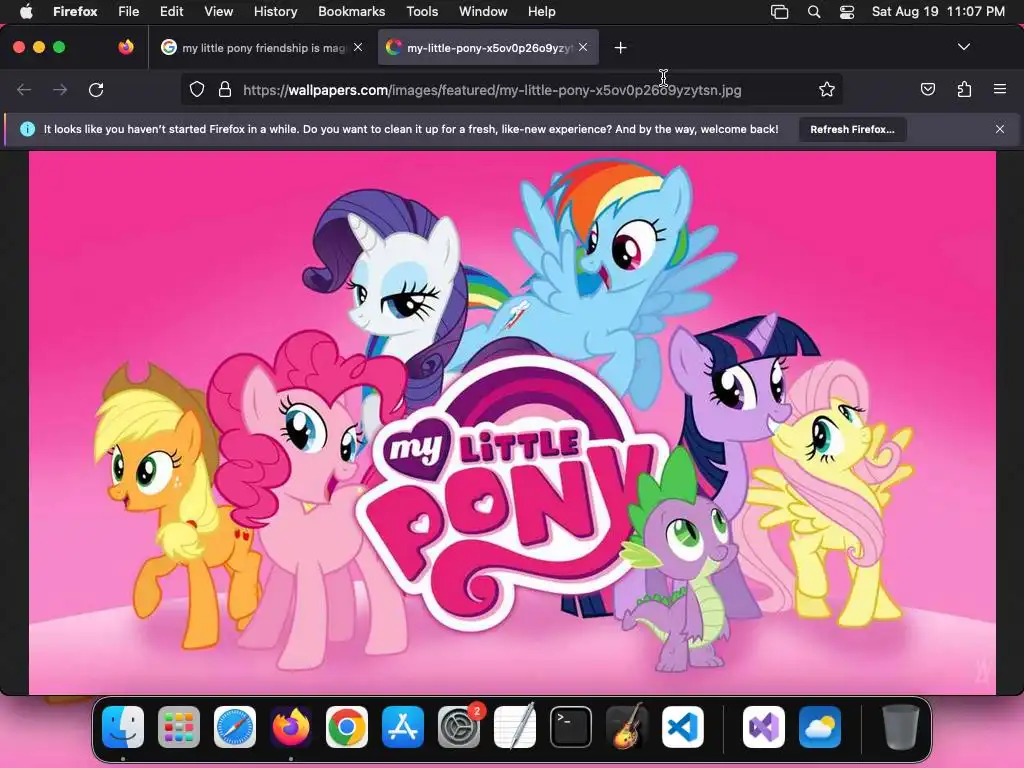Screen dimensions: 1024x768
Task: Click the Firefox back arrow
Action: click(24, 89)
